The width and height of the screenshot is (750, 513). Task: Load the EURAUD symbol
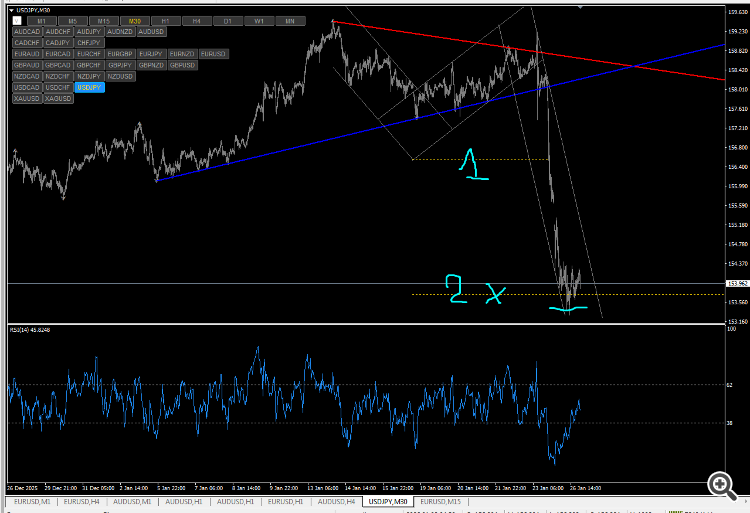(x=27, y=54)
